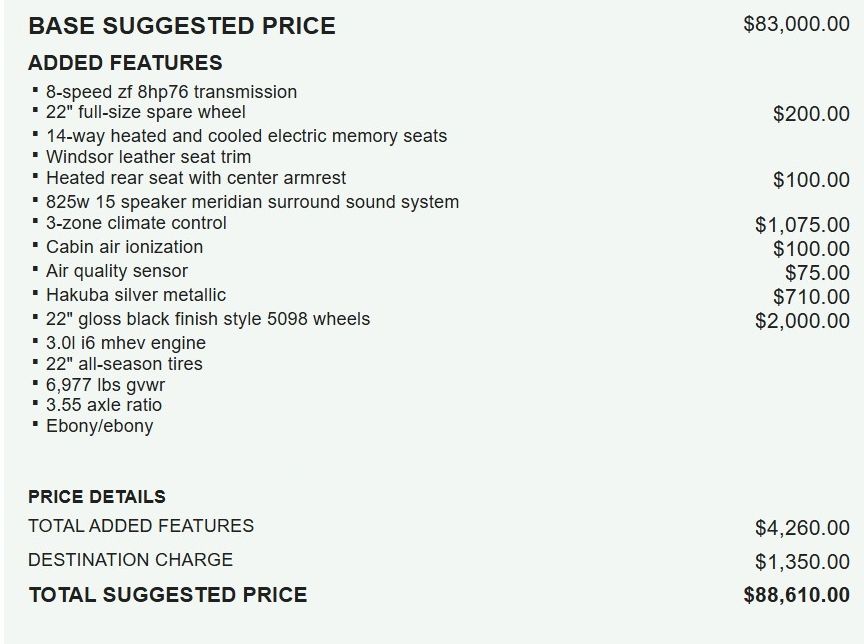Click Windsor leather seat trim entry
This screenshot has width=864, height=644.
148,157
